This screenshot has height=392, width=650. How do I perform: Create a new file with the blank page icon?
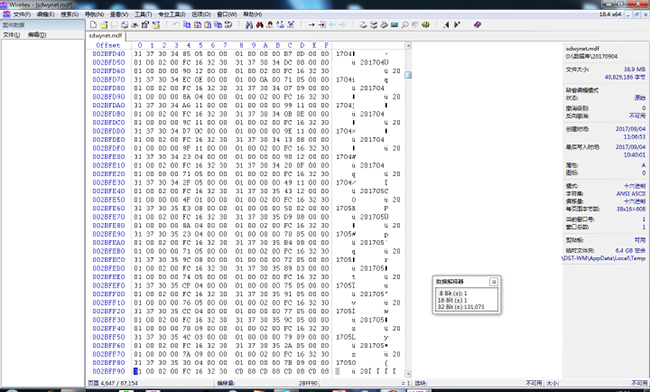pos(94,25)
